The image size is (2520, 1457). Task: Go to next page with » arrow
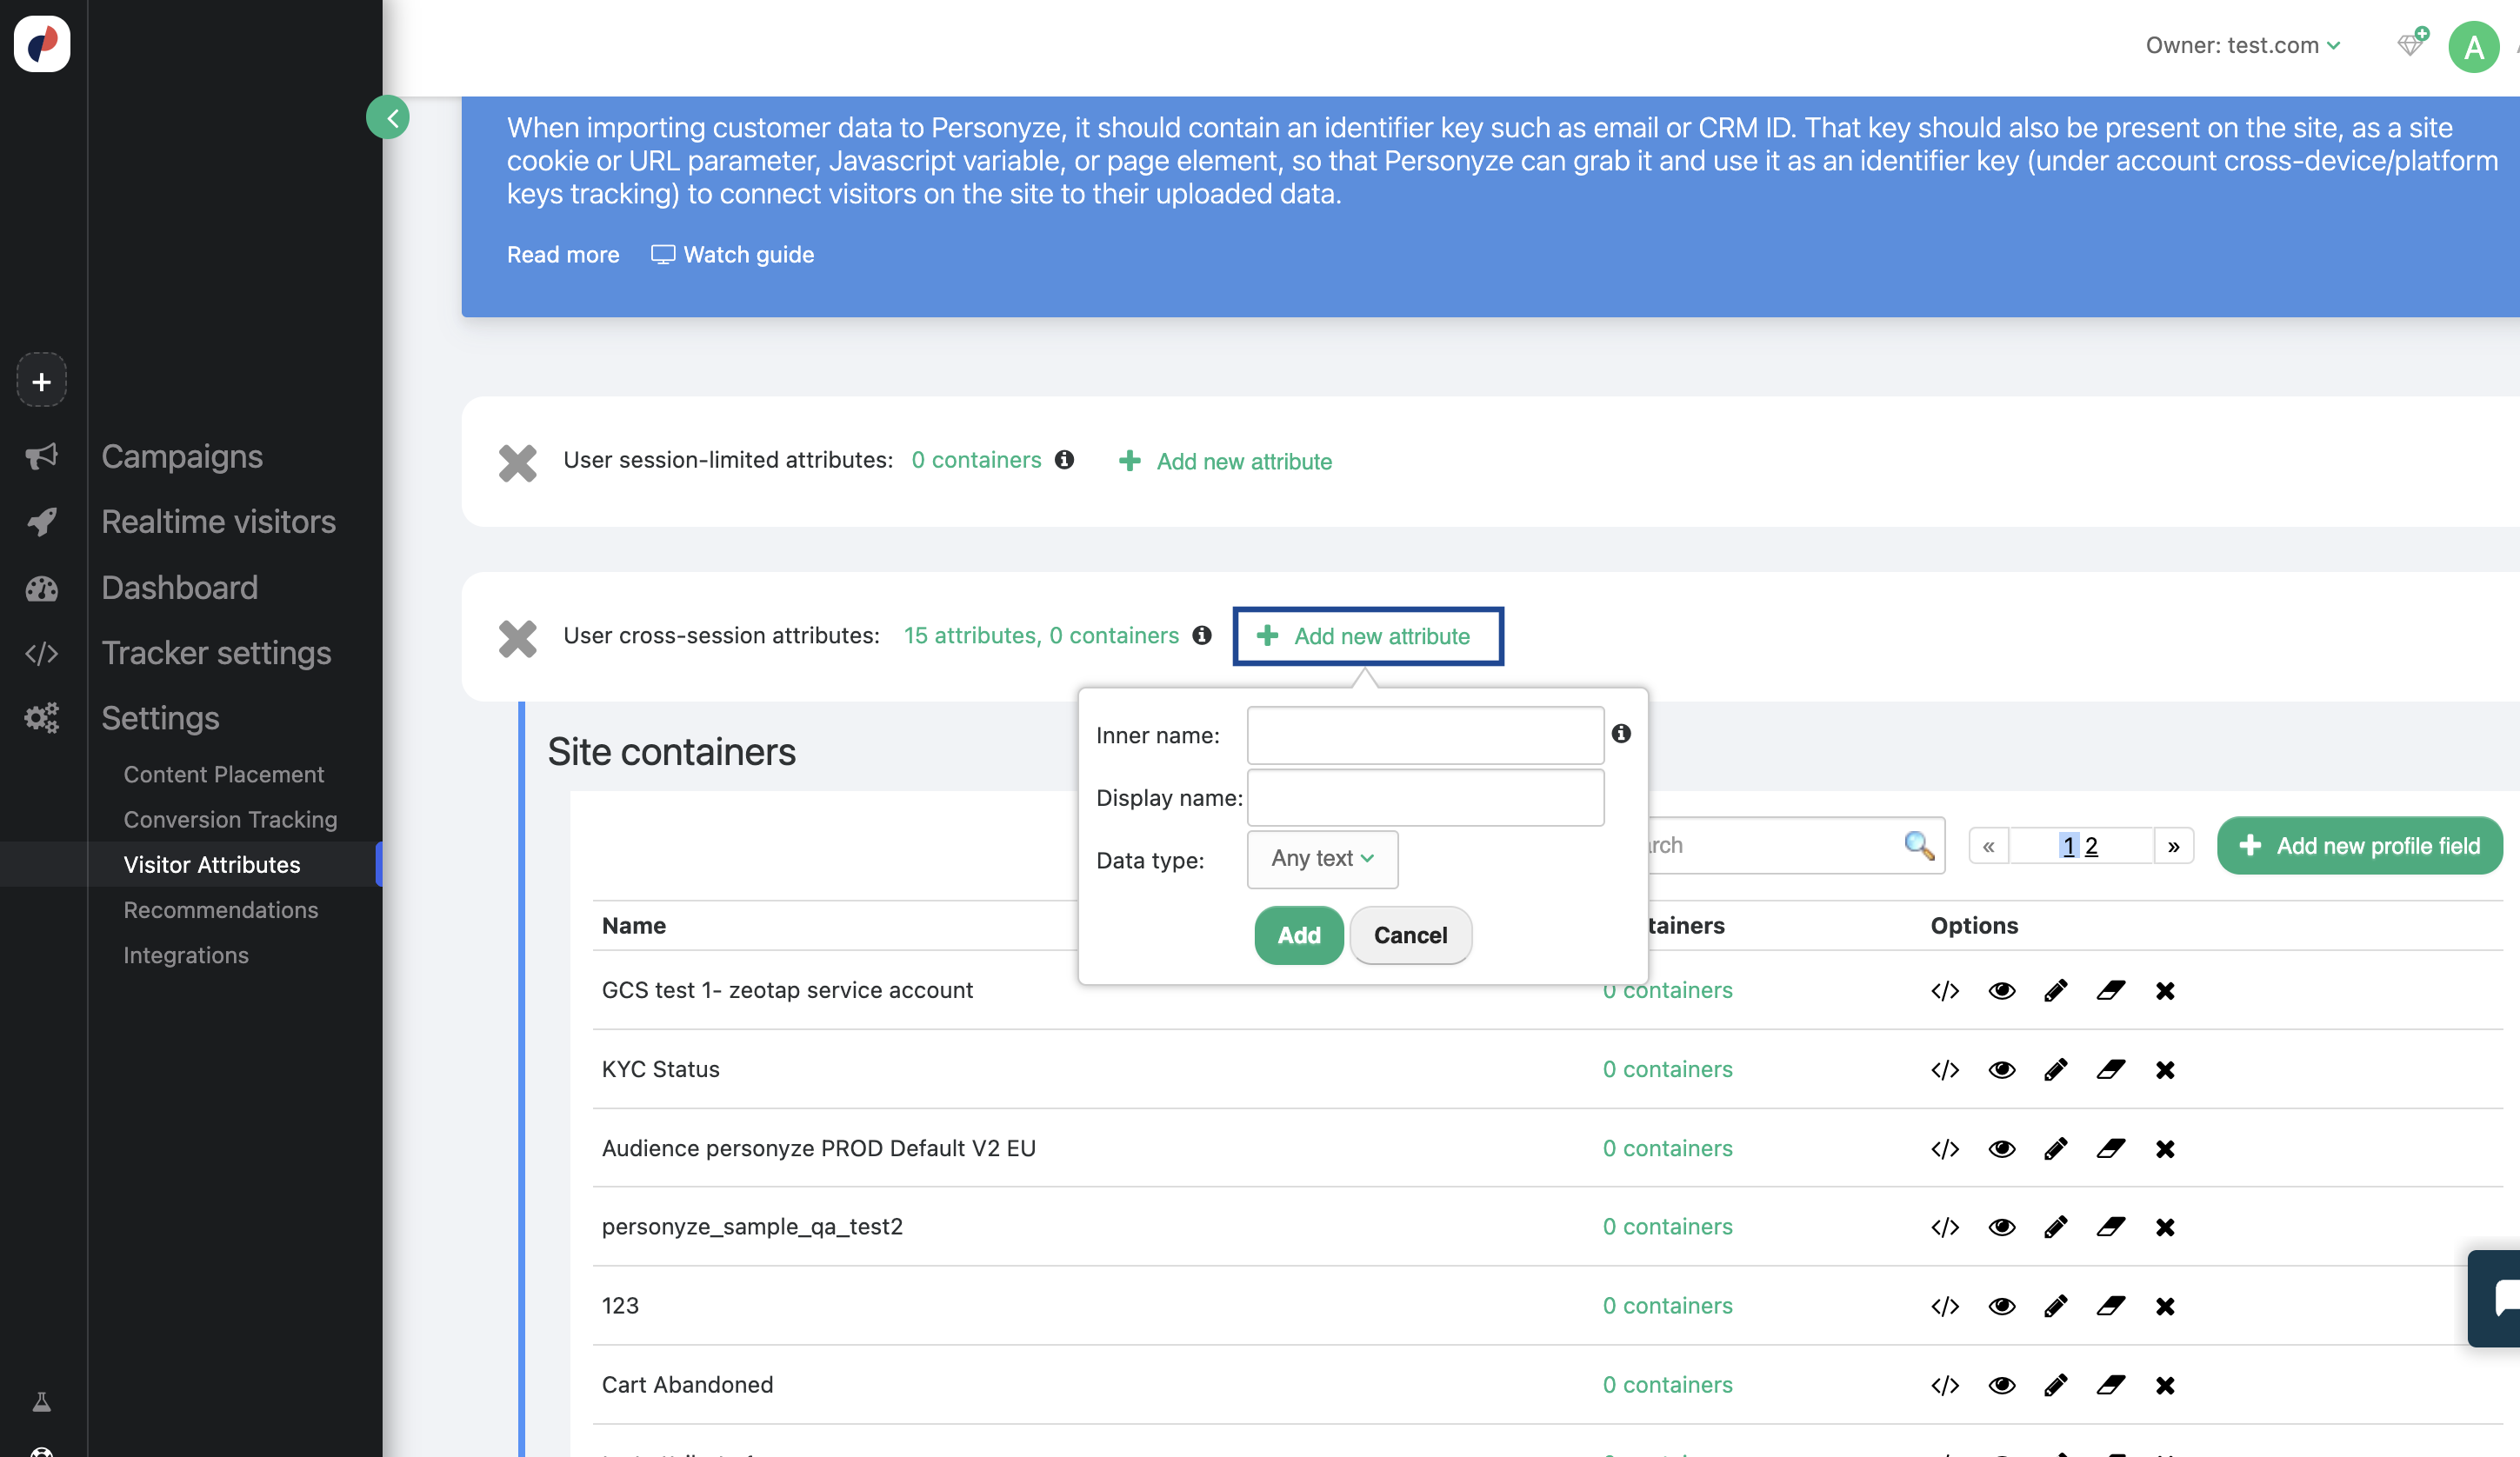2173,846
